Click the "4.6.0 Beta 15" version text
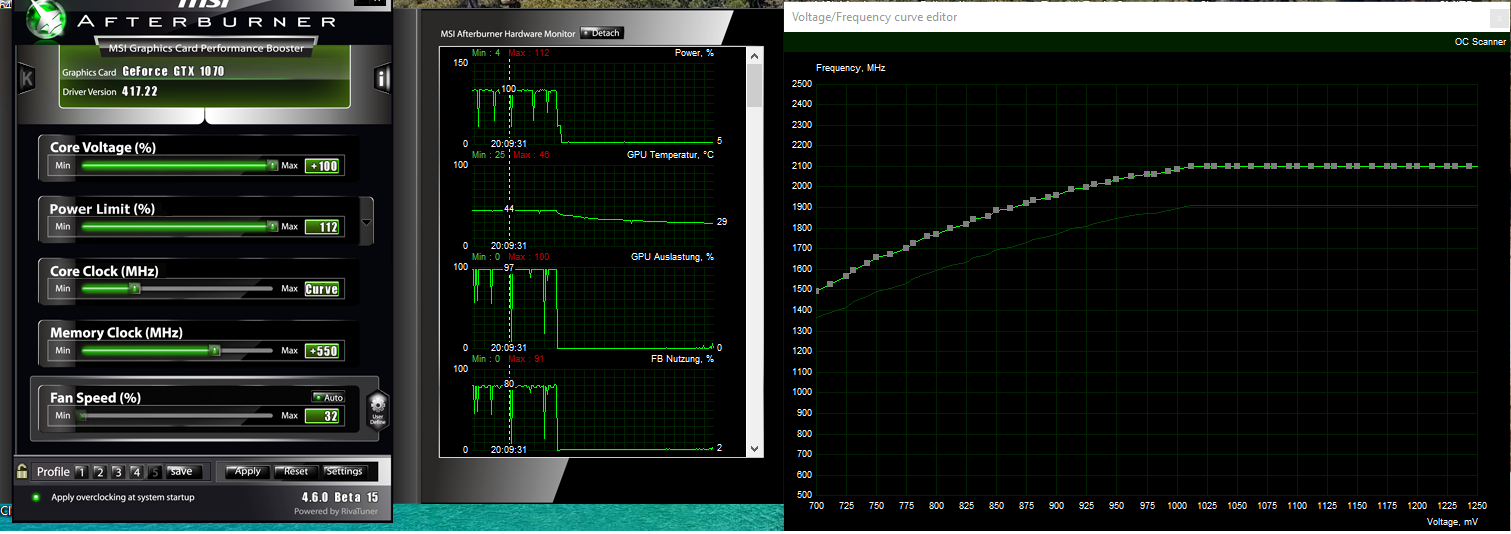 click(x=340, y=498)
